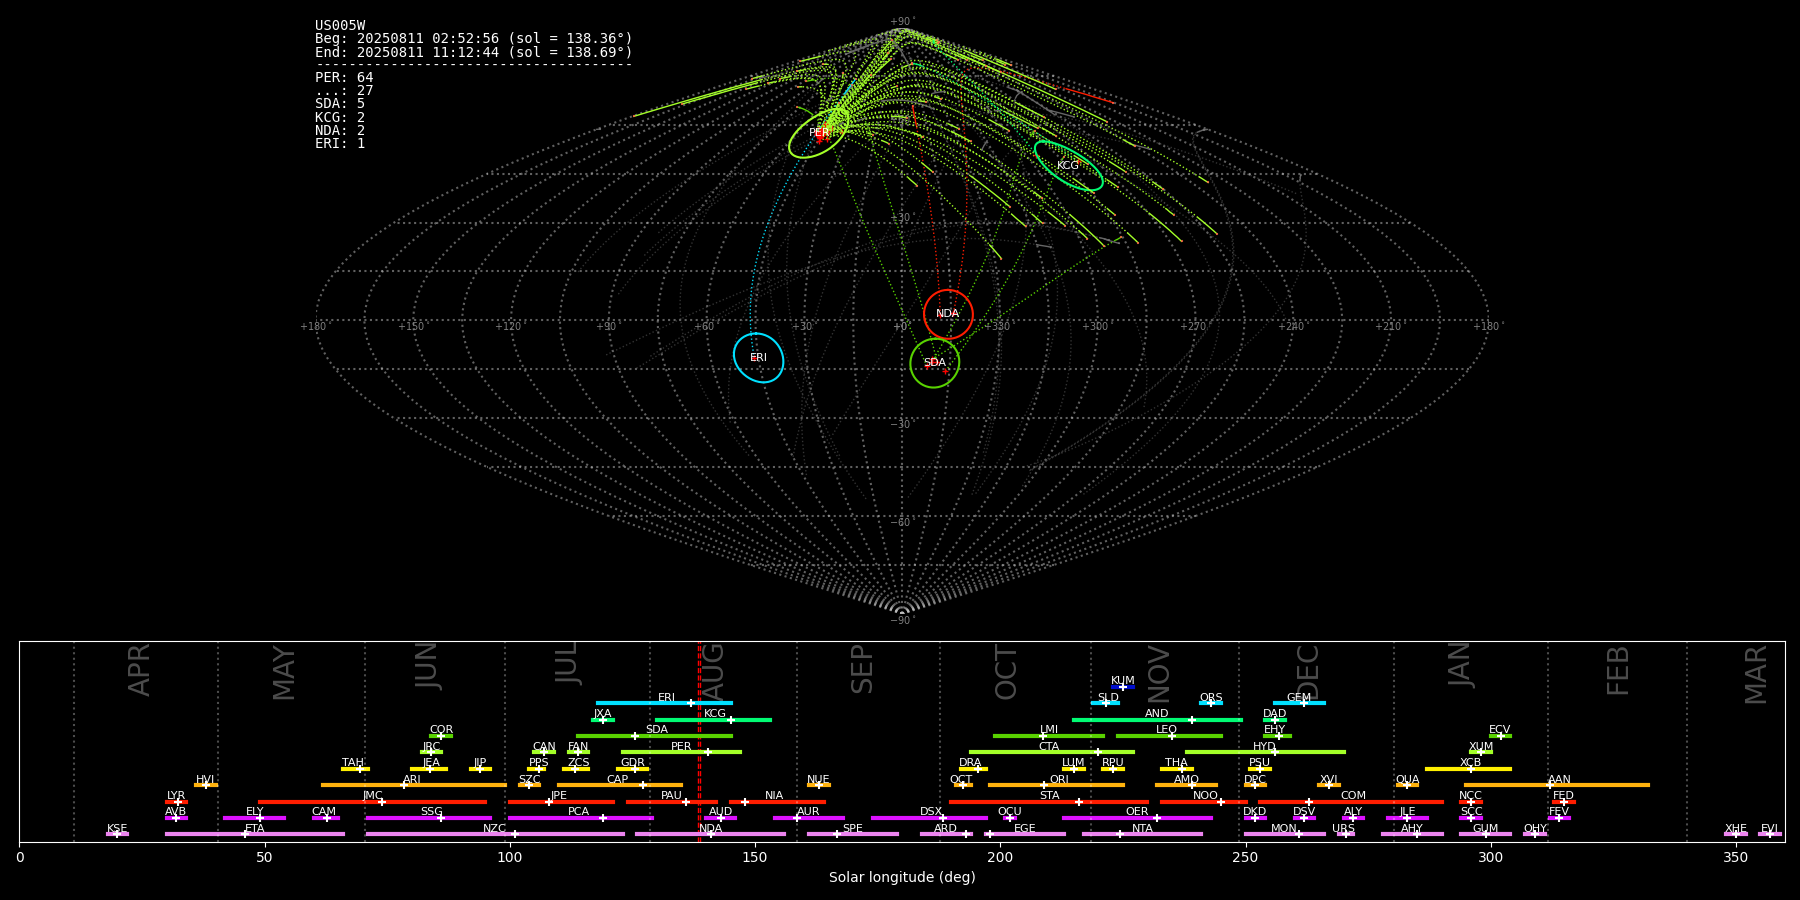Screen dimensions: 1800x900
Task: Select the STA shower bar in timeline
Action: pos(1049,802)
